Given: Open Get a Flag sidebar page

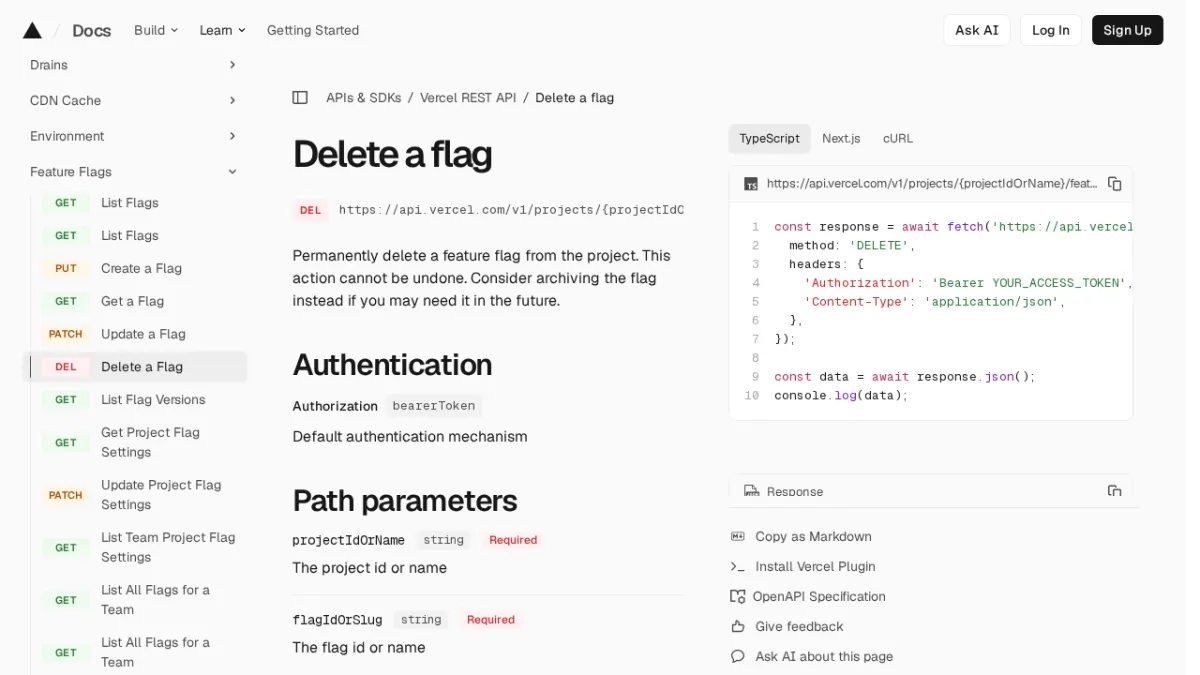Looking at the screenshot, I should 132,302.
